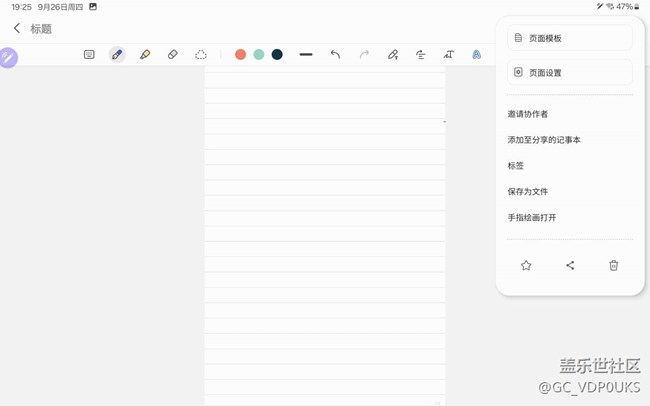Open the pen thickness line setting
This screenshot has width=650, height=406.
click(x=306, y=55)
